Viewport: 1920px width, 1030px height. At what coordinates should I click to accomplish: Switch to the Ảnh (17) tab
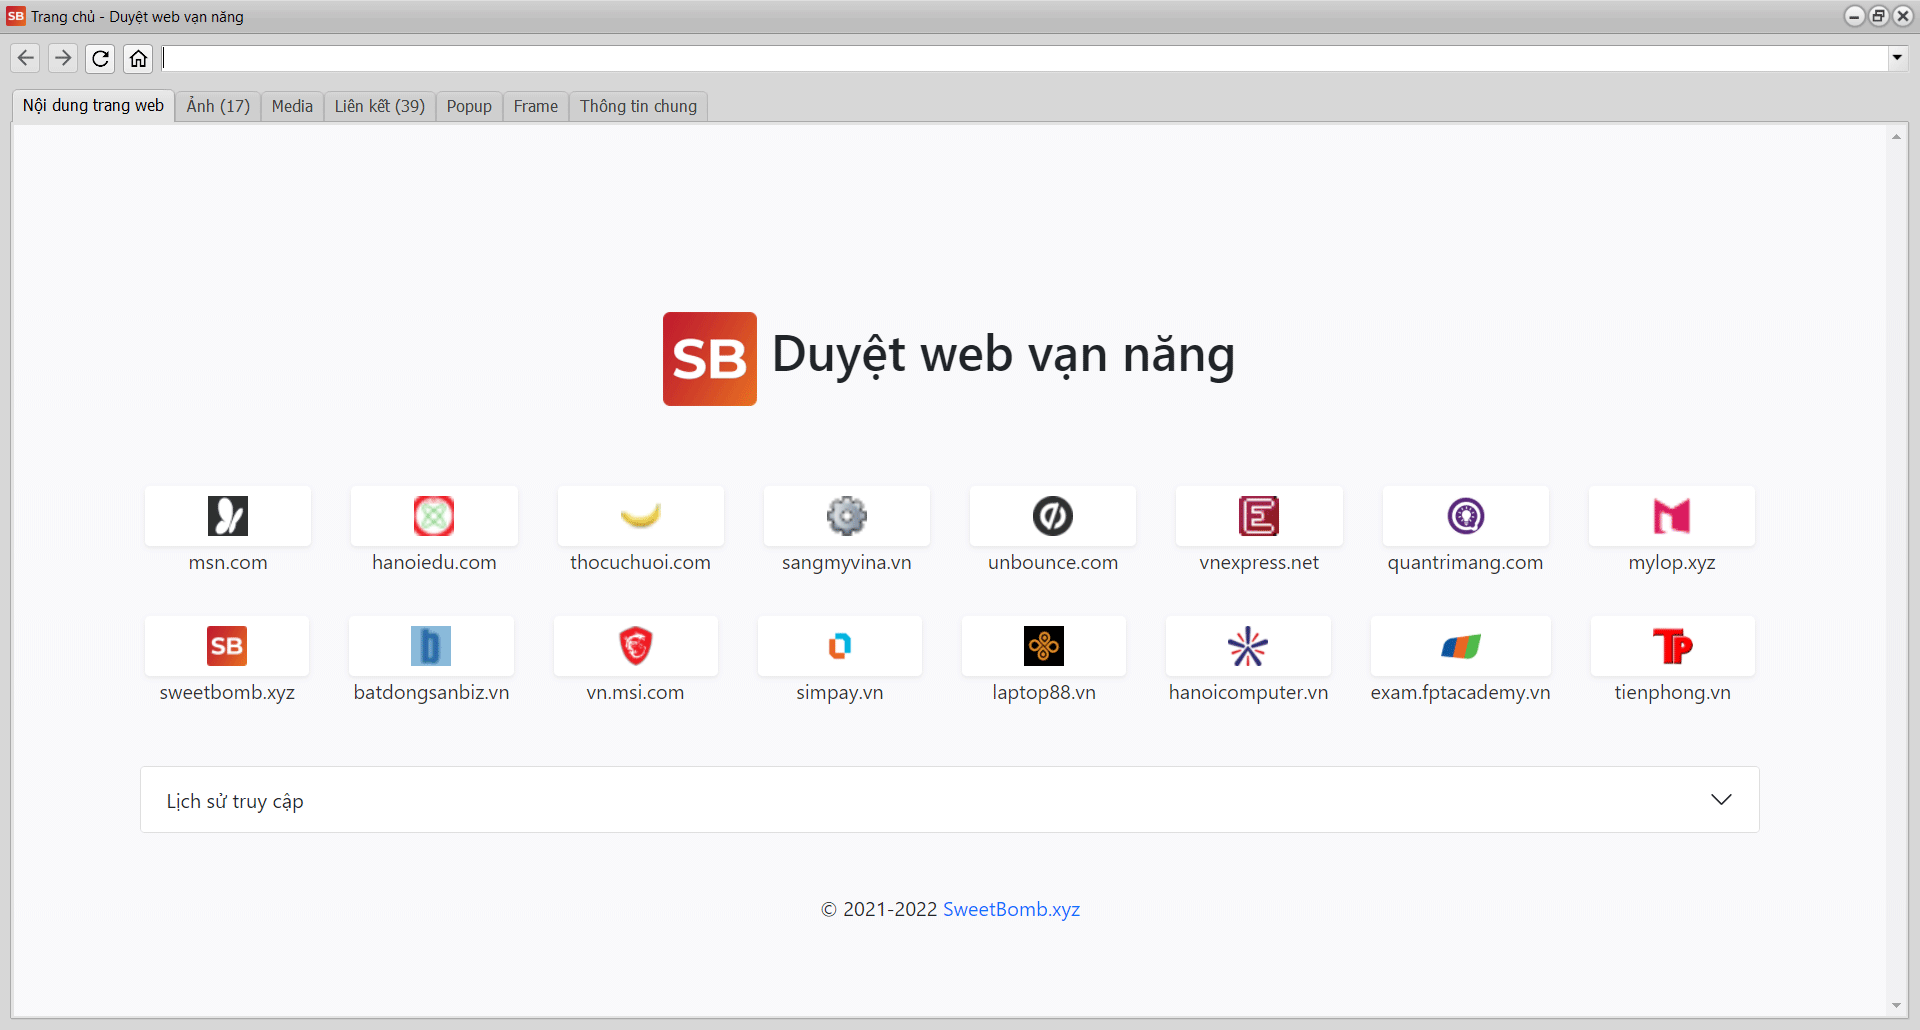click(218, 106)
